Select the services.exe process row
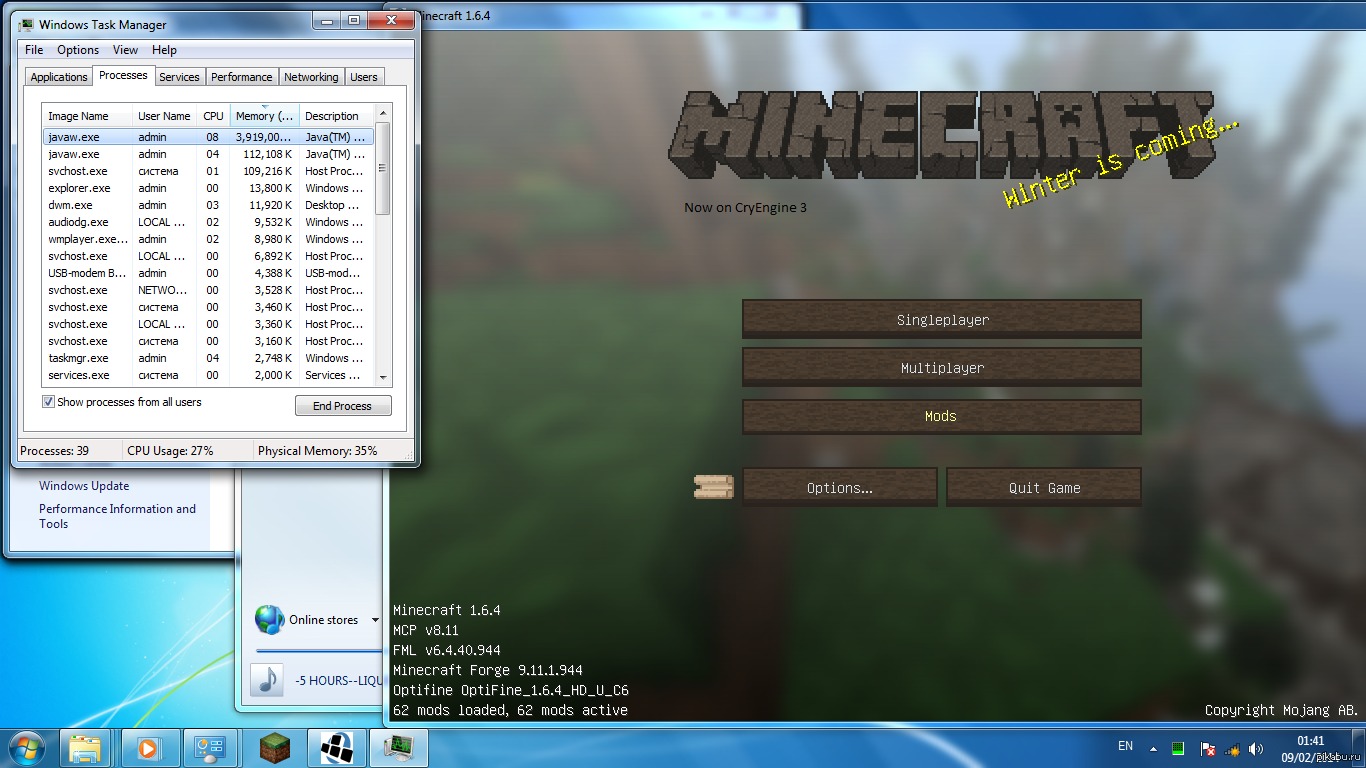Screen dimensions: 1366x768 tap(208, 375)
